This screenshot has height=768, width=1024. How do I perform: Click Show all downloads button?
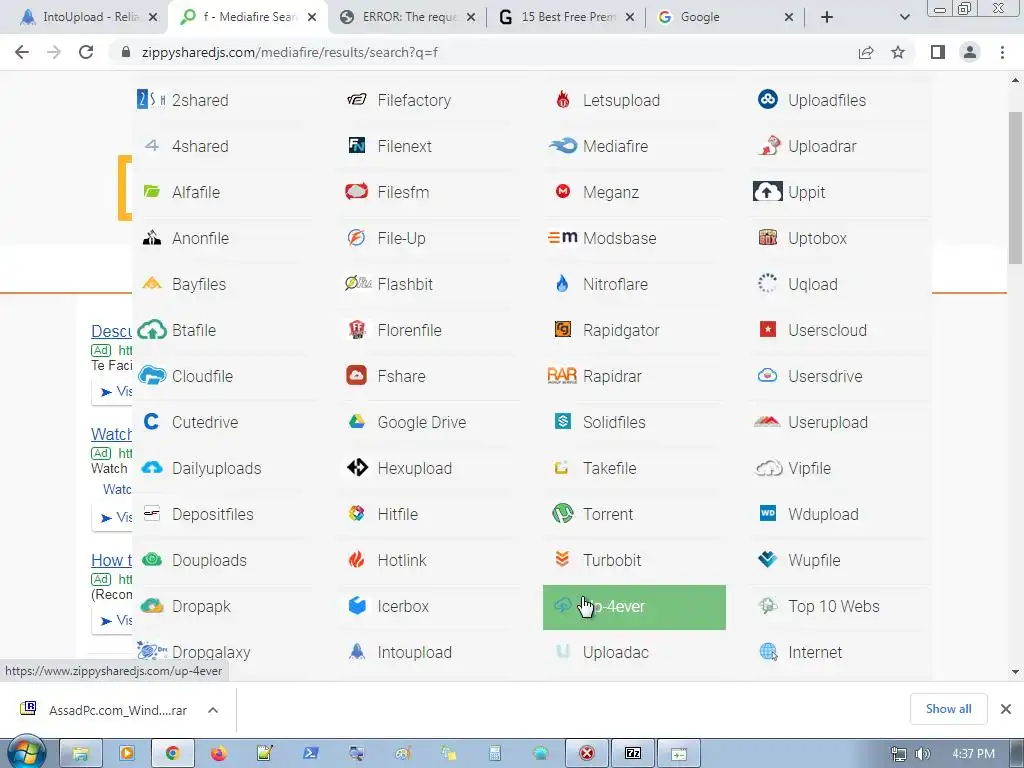coord(948,709)
